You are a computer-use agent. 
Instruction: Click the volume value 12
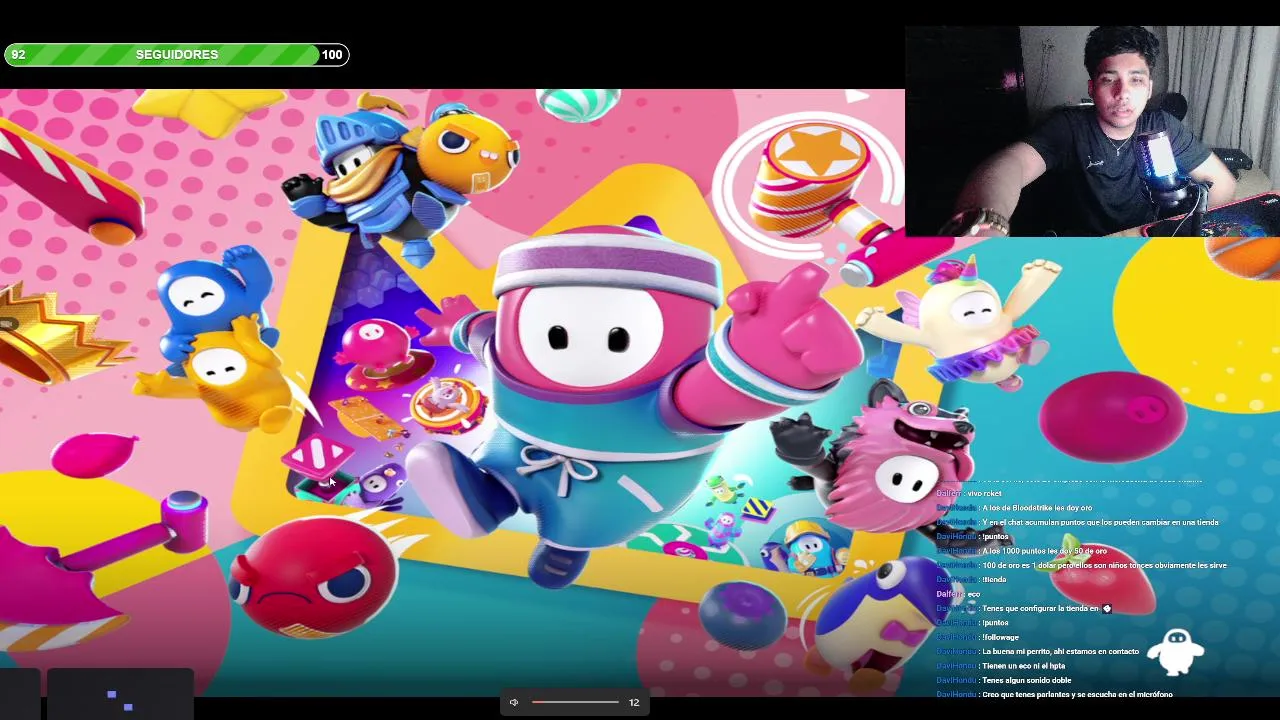[633, 702]
